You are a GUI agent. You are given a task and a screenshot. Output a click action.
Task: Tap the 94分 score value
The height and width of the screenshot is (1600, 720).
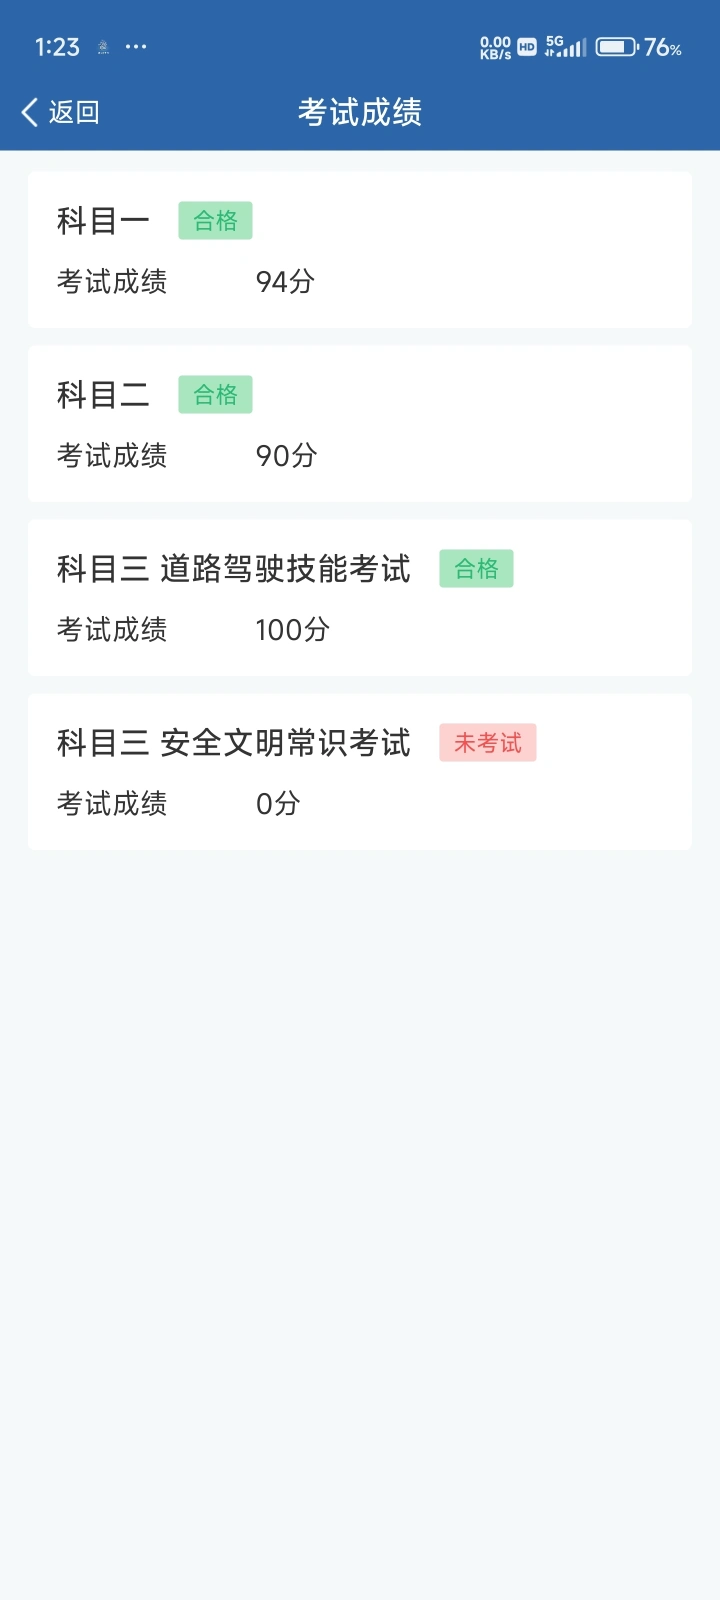point(285,282)
